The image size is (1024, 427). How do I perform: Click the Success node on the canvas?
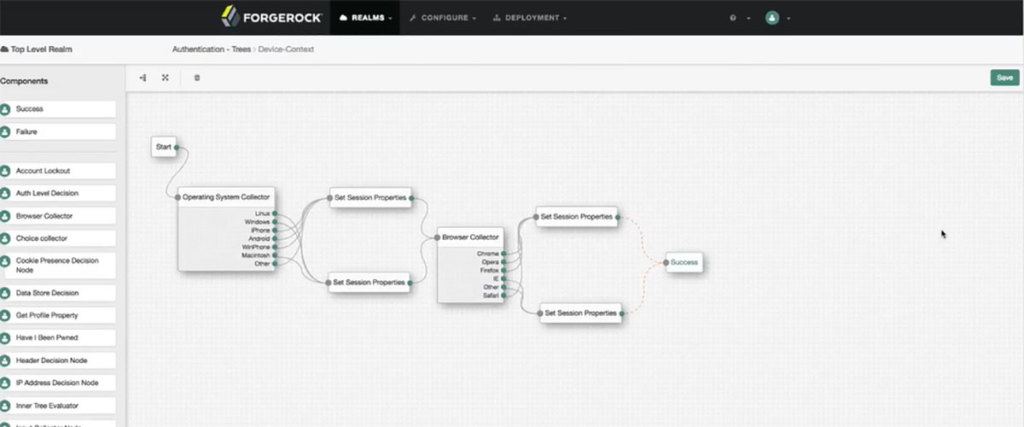click(x=684, y=262)
